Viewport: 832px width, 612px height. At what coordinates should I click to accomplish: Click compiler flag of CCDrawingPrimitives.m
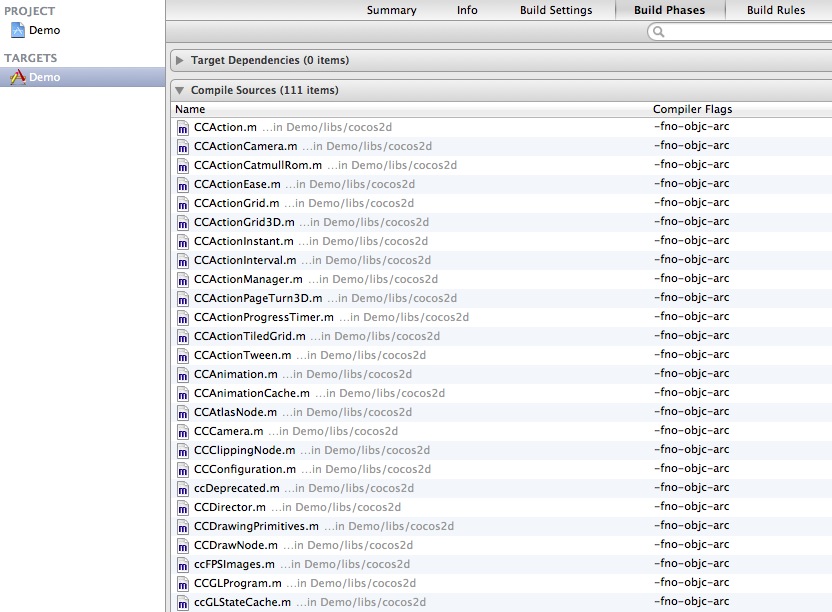[691, 525]
